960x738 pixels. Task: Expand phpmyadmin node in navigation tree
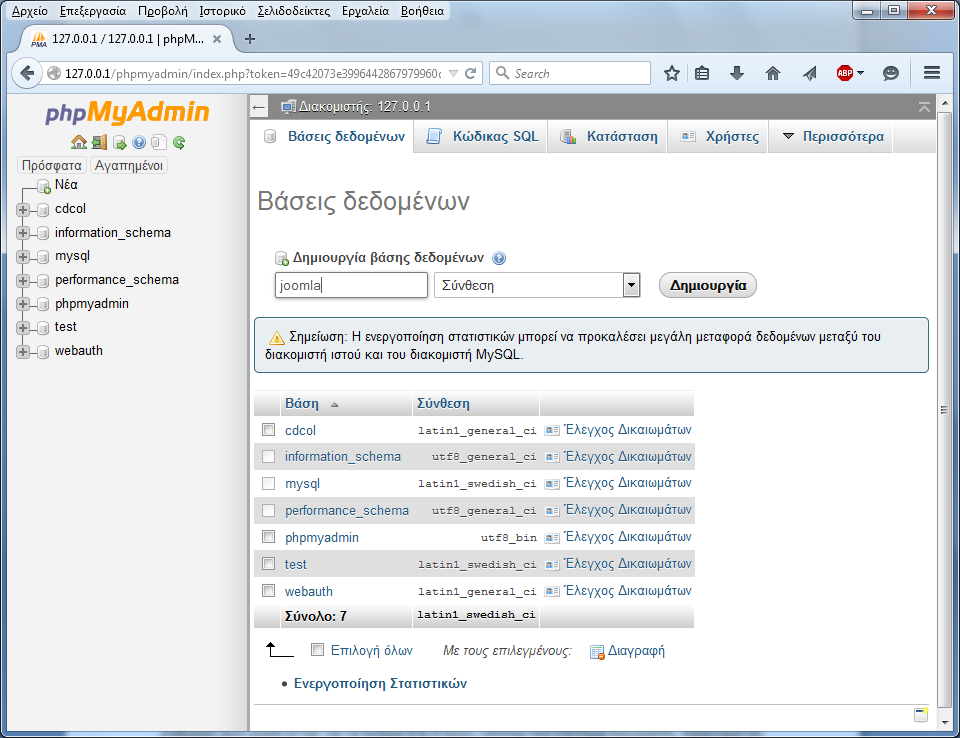tap(23, 304)
